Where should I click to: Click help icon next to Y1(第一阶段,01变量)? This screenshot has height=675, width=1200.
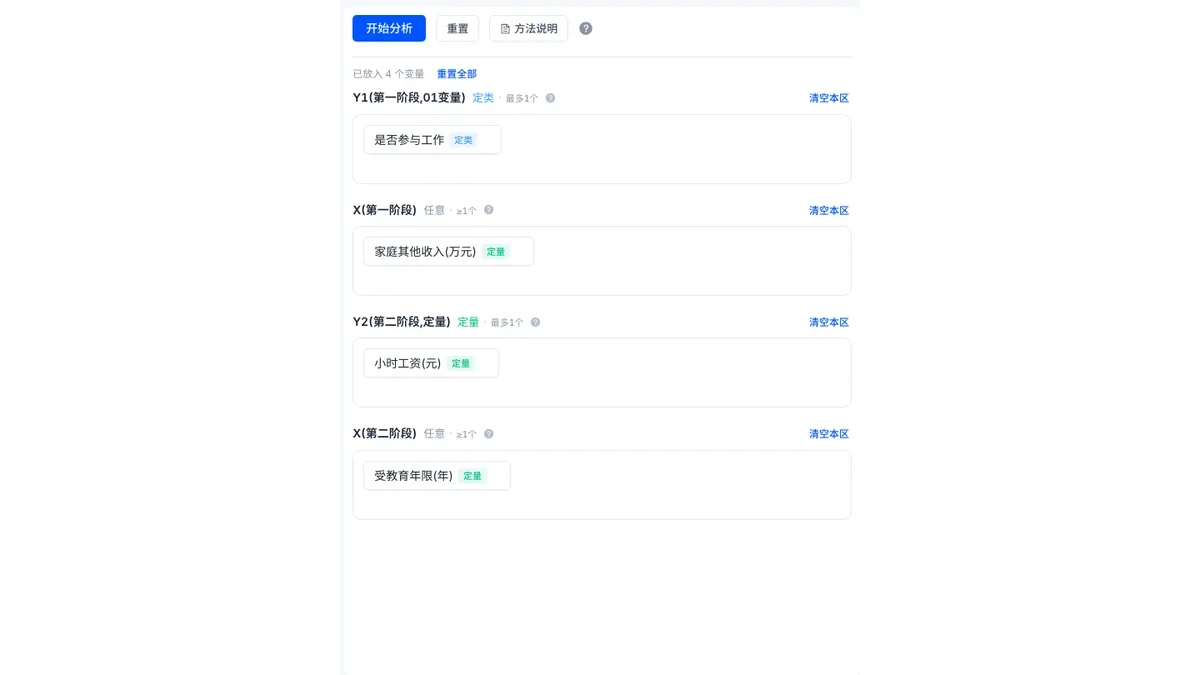[550, 98]
